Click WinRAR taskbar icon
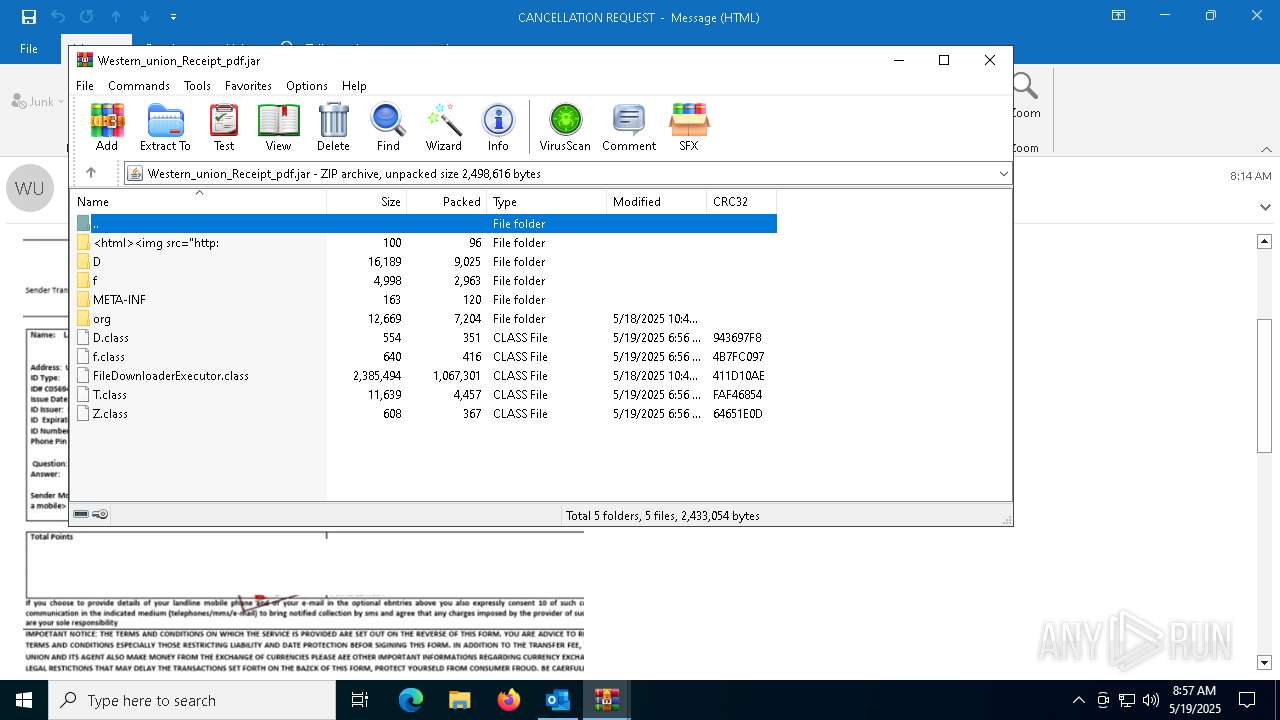1280x720 pixels. pyautogui.click(x=607, y=700)
